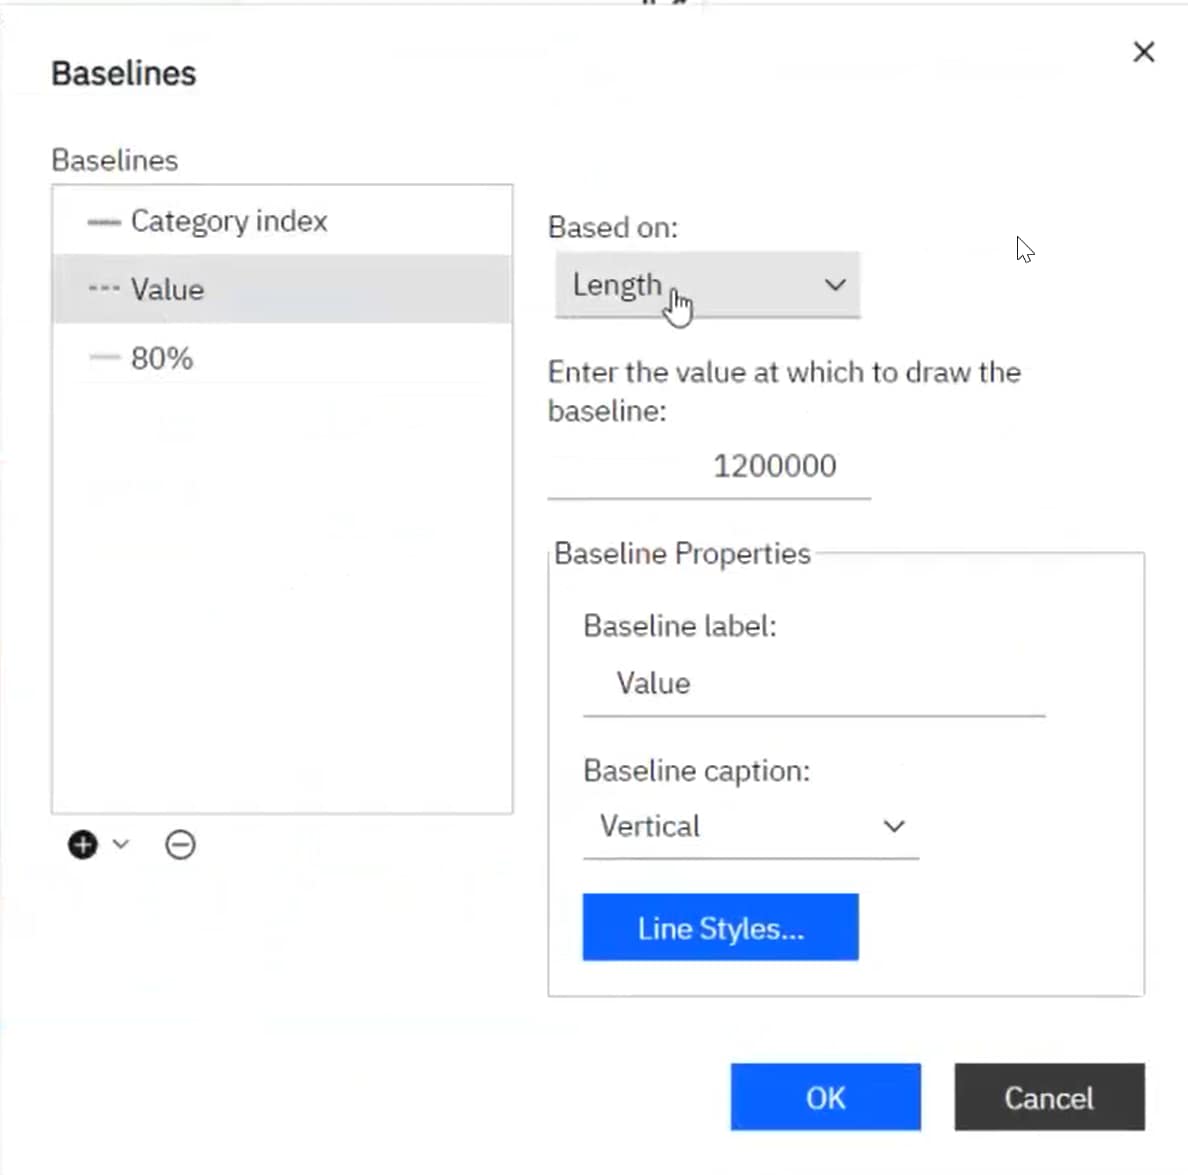Click the chevron arrow on the Vertical combo box
This screenshot has height=1175, width=1188.
coord(894,827)
